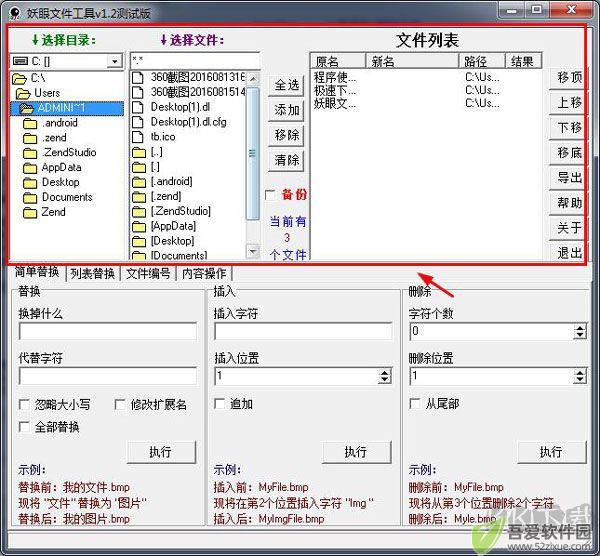Click the 移除 remove button
The image size is (600, 556).
point(287,135)
